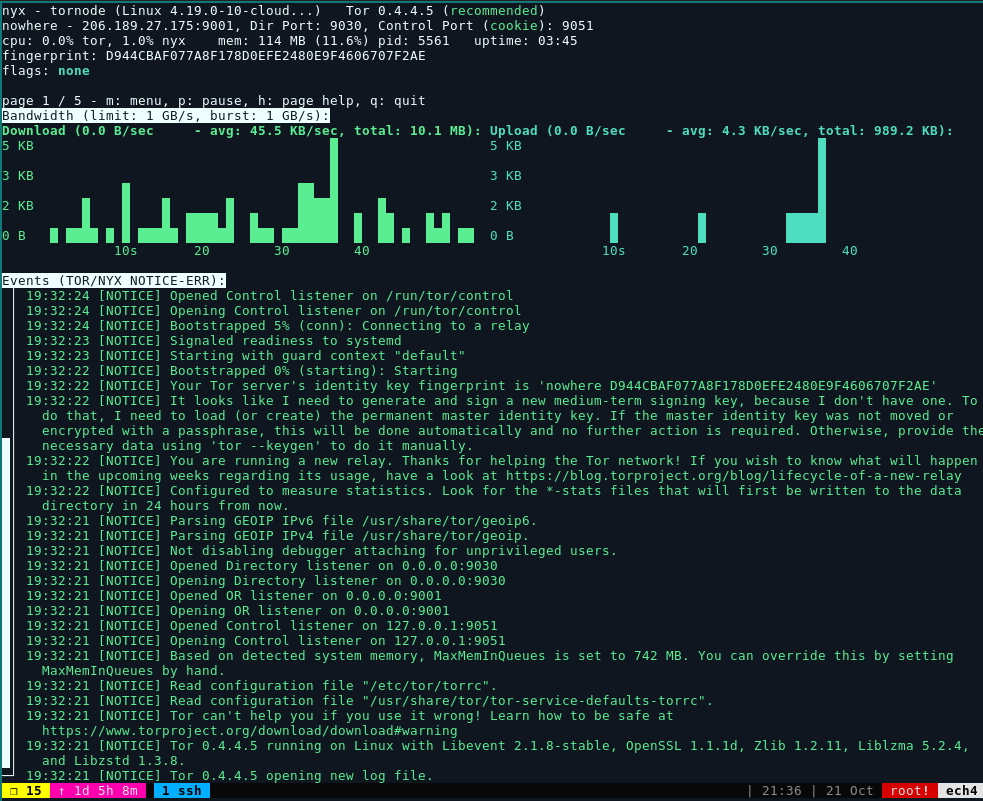Click the 'ech4' hostname in the status bar
The width and height of the screenshot is (983, 801).
pyautogui.click(x=961, y=791)
